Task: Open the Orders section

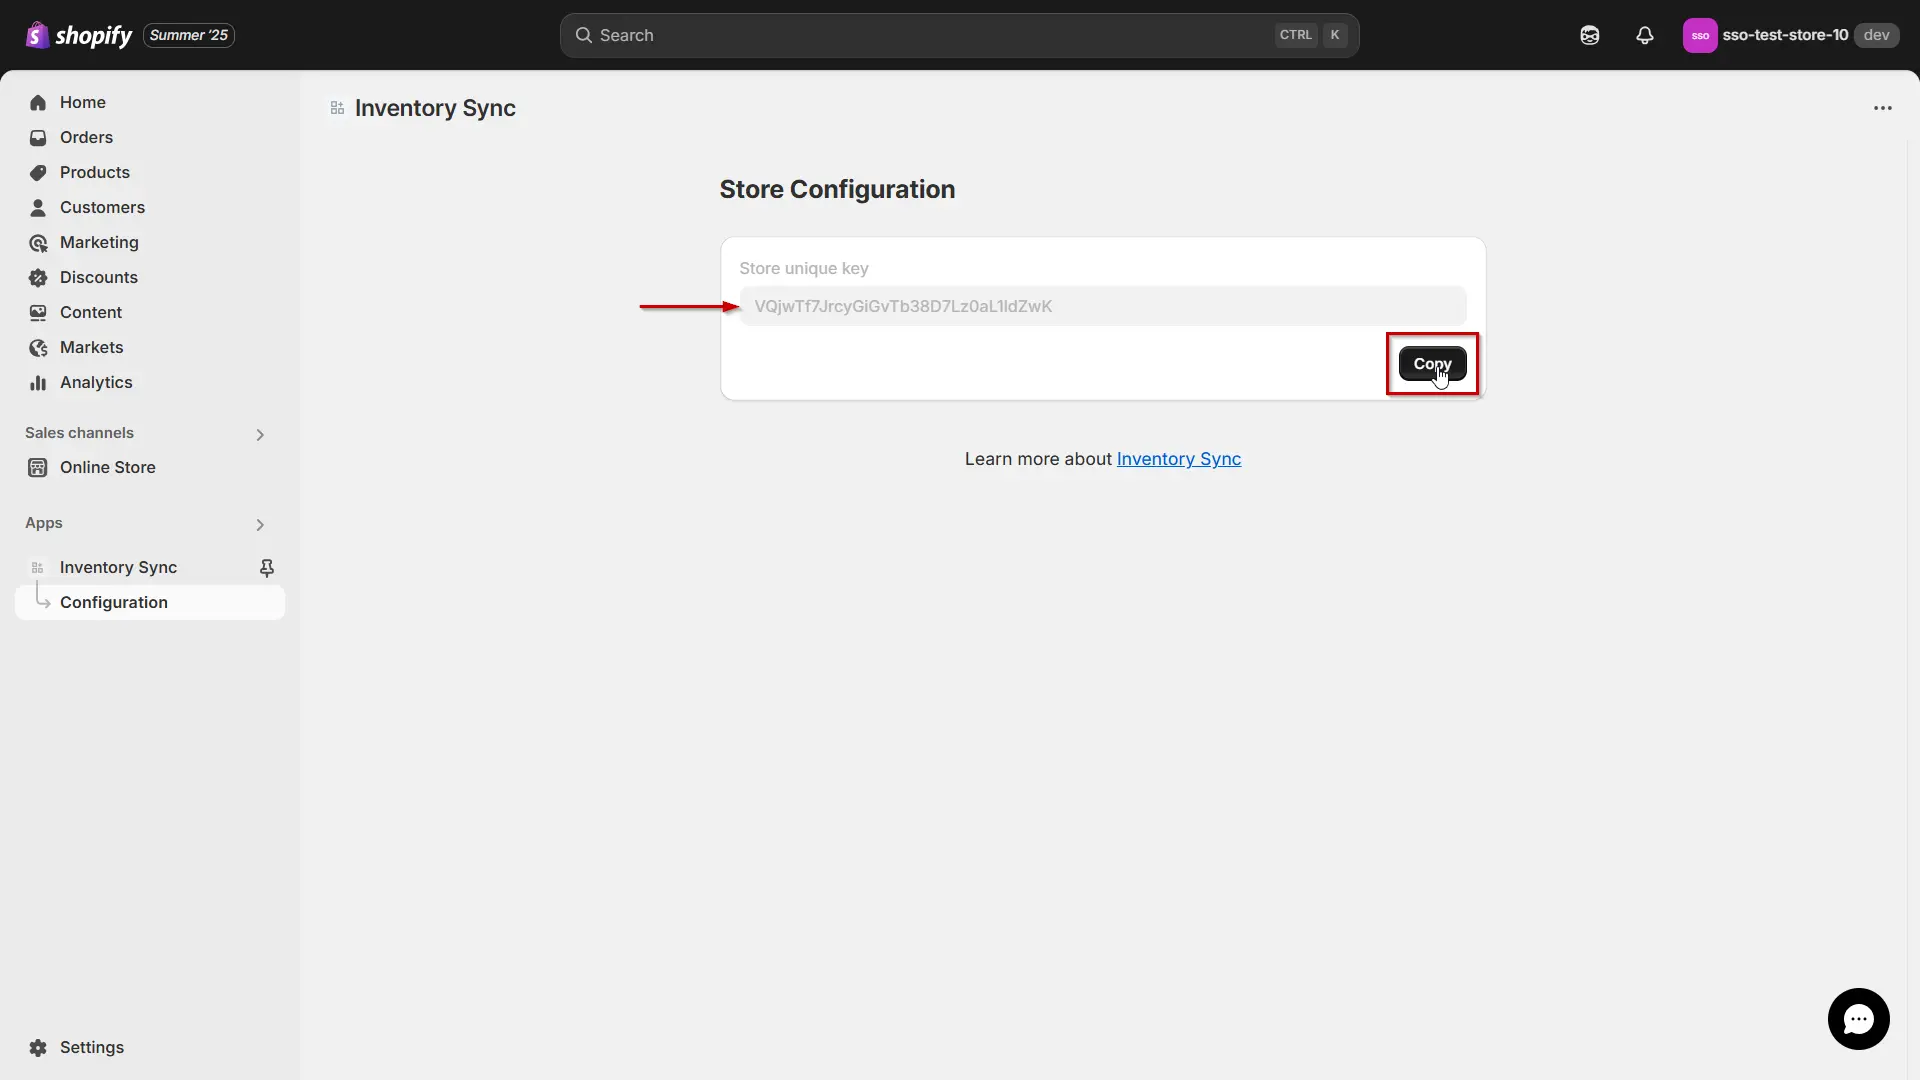Action: point(85,137)
